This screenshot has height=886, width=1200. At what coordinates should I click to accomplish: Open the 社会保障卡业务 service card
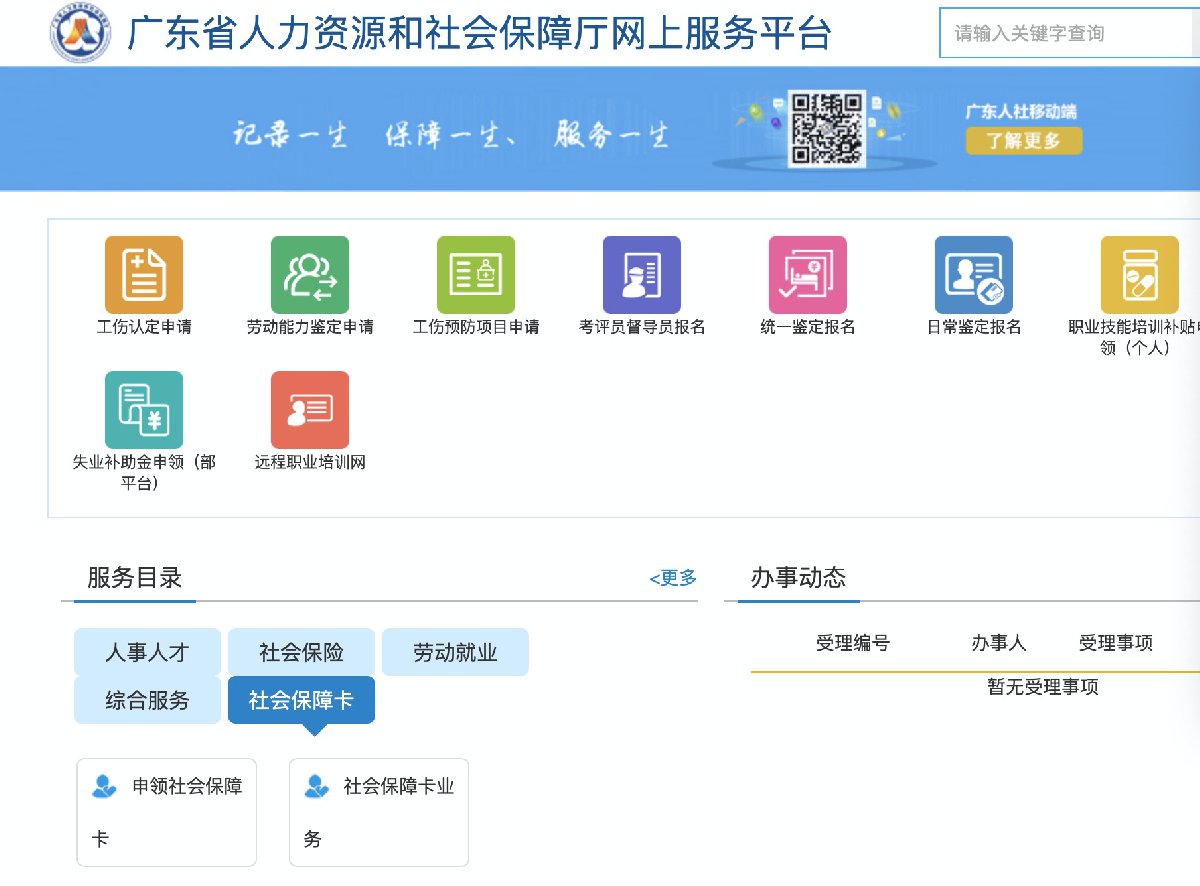tap(379, 812)
